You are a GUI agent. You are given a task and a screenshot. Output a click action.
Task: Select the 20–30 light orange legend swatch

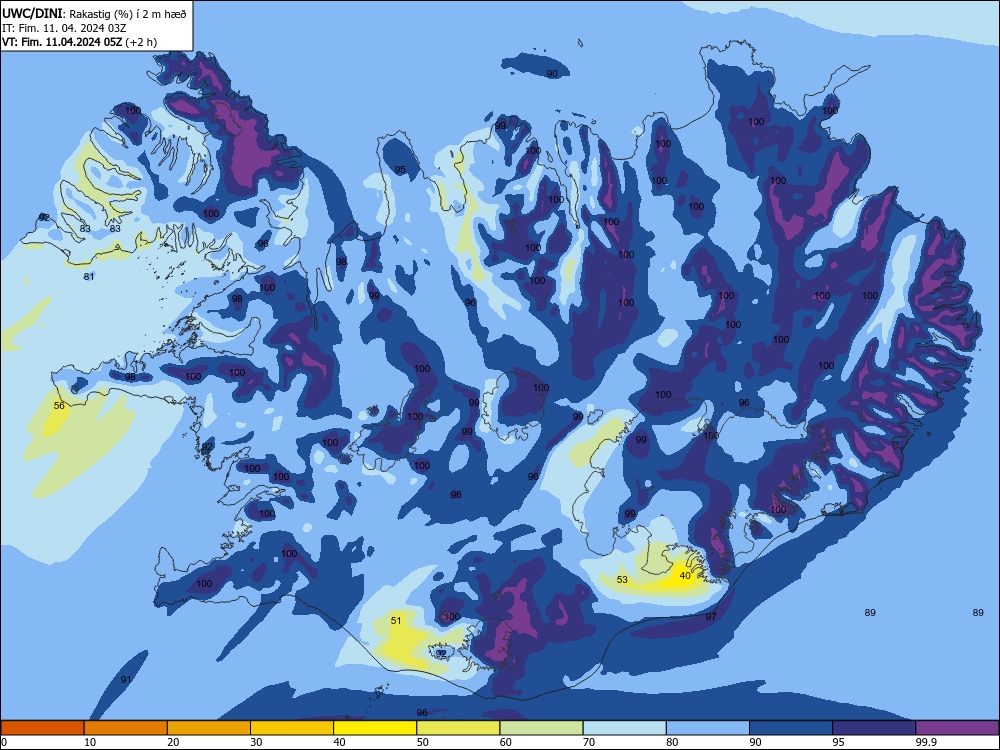point(209,728)
